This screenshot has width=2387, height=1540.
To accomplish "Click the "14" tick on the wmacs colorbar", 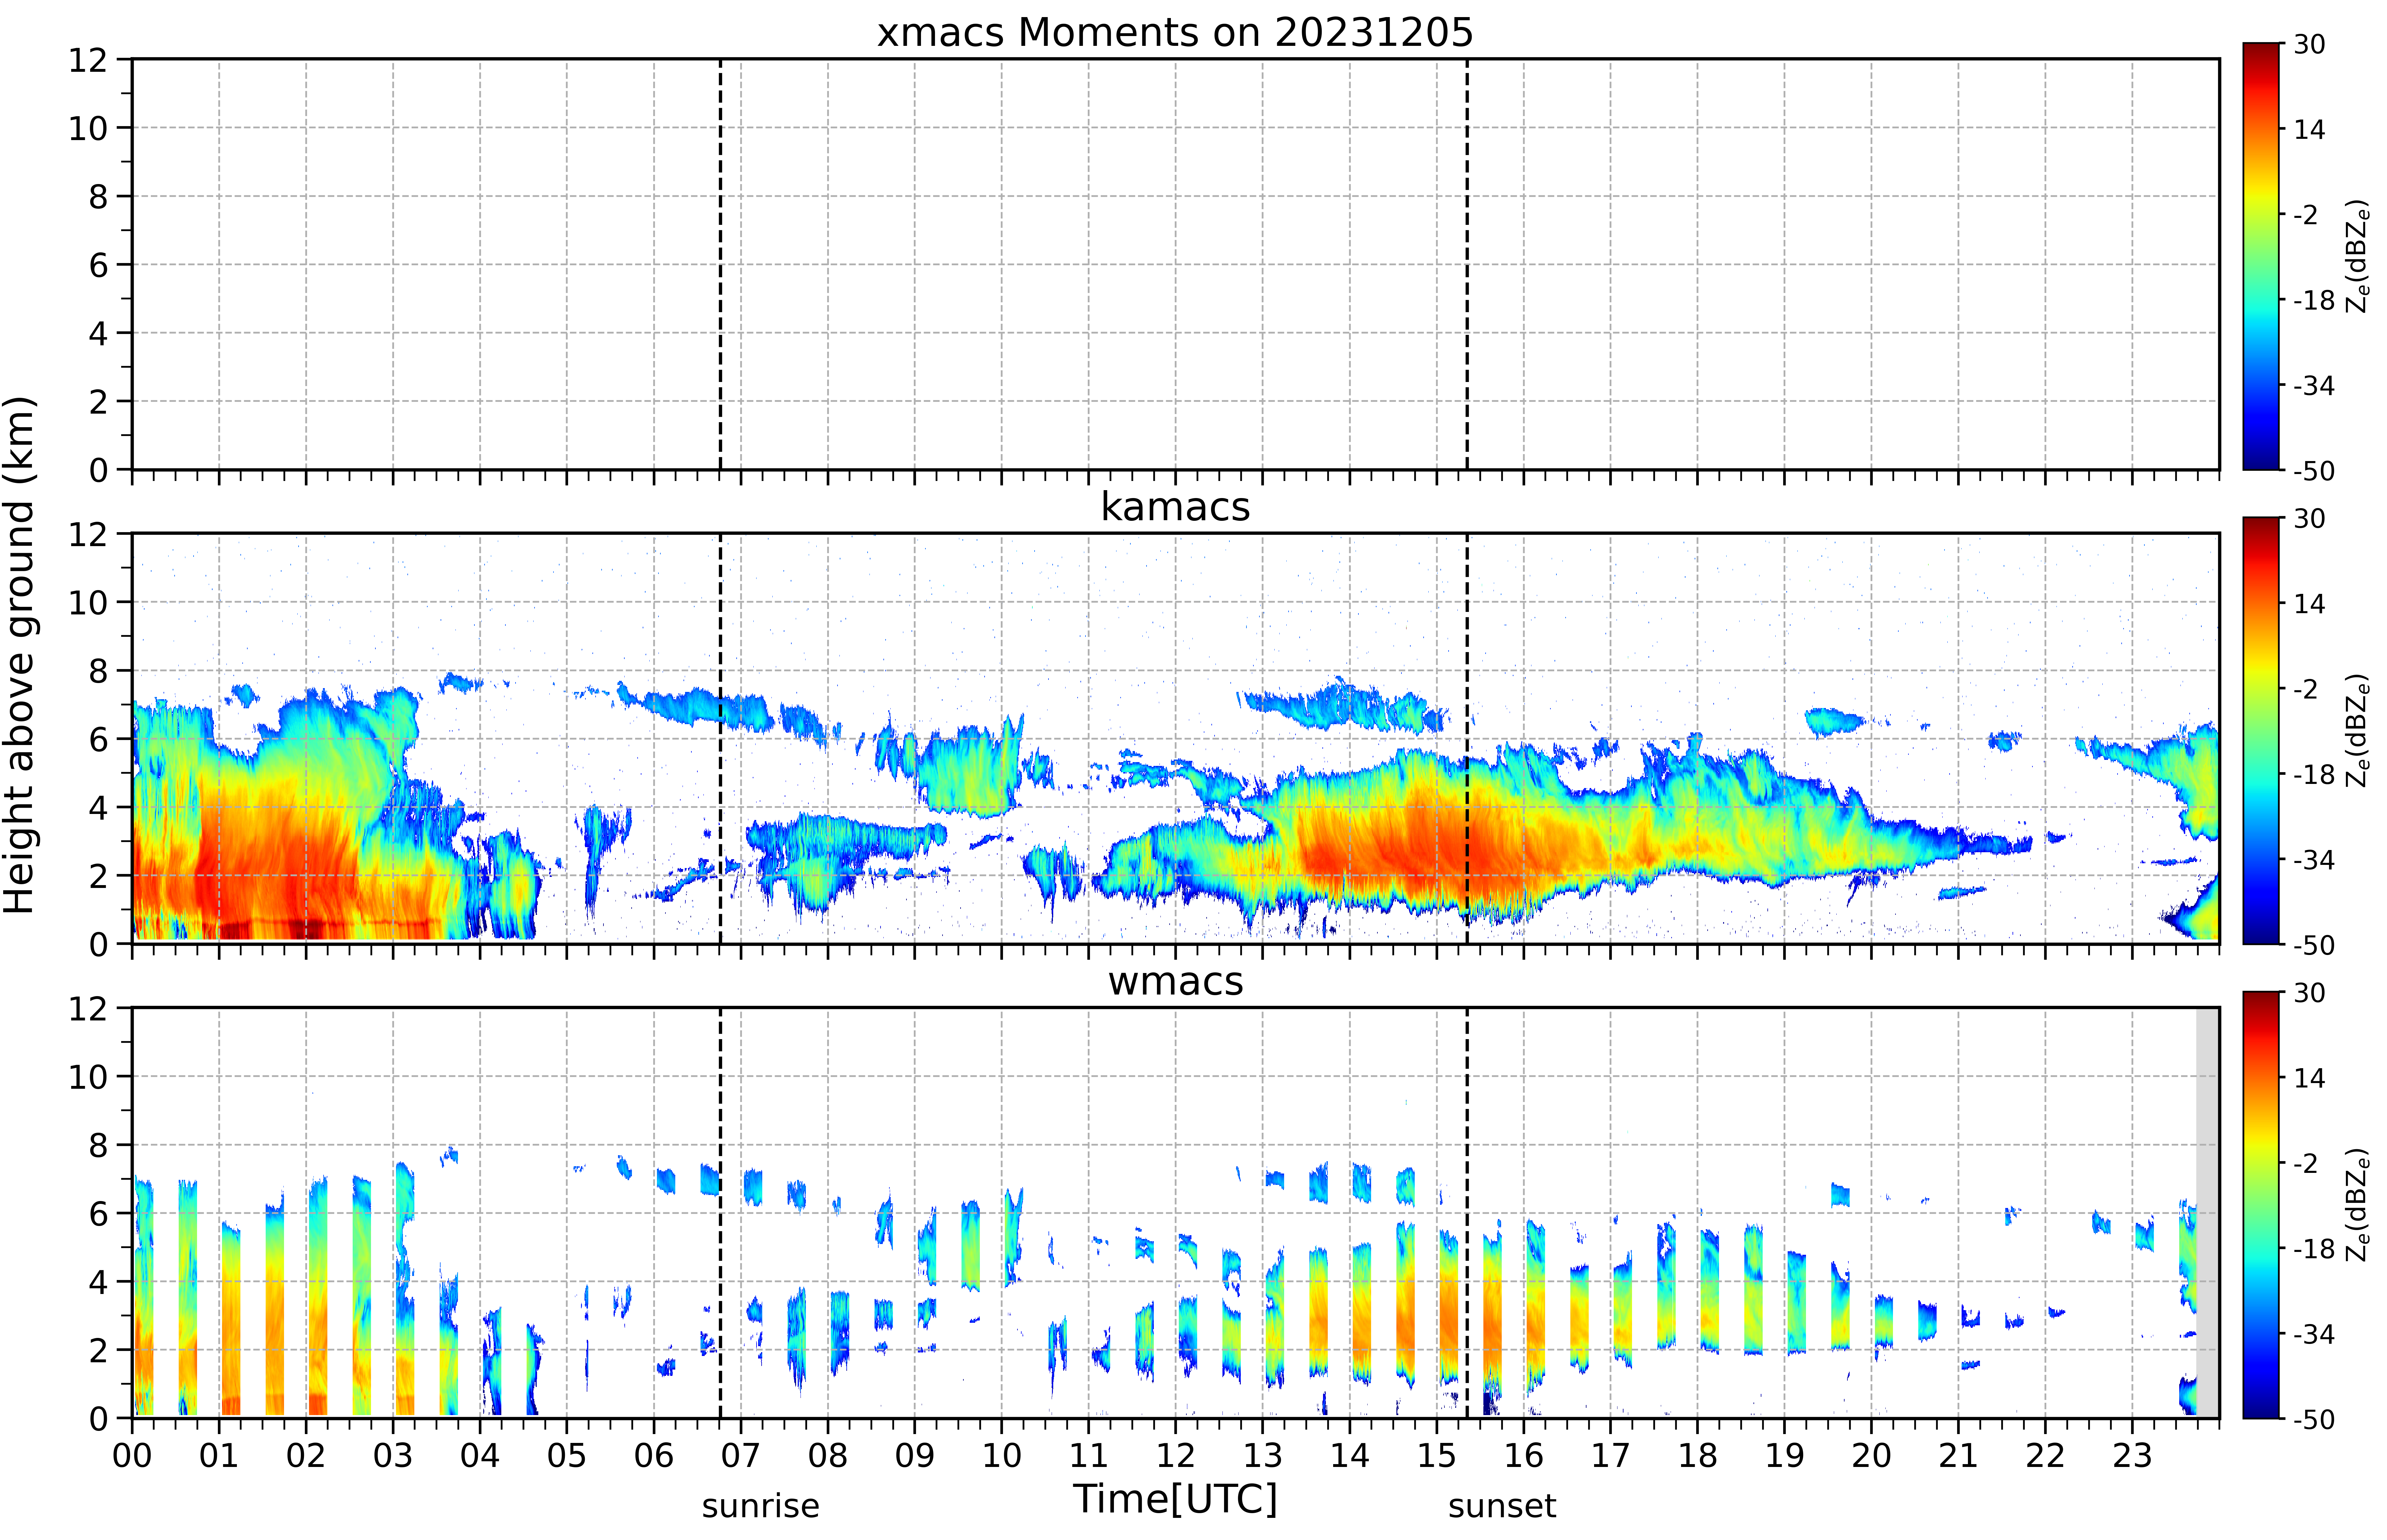I will (x=2309, y=1078).
